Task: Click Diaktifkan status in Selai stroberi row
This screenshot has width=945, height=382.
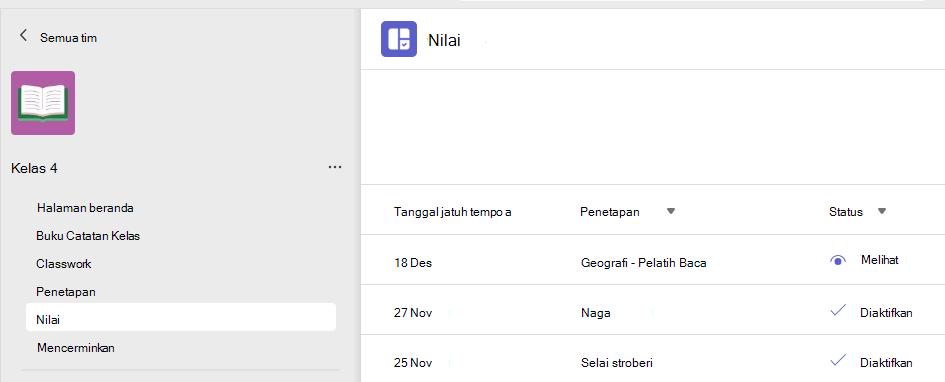Action: coord(886,363)
